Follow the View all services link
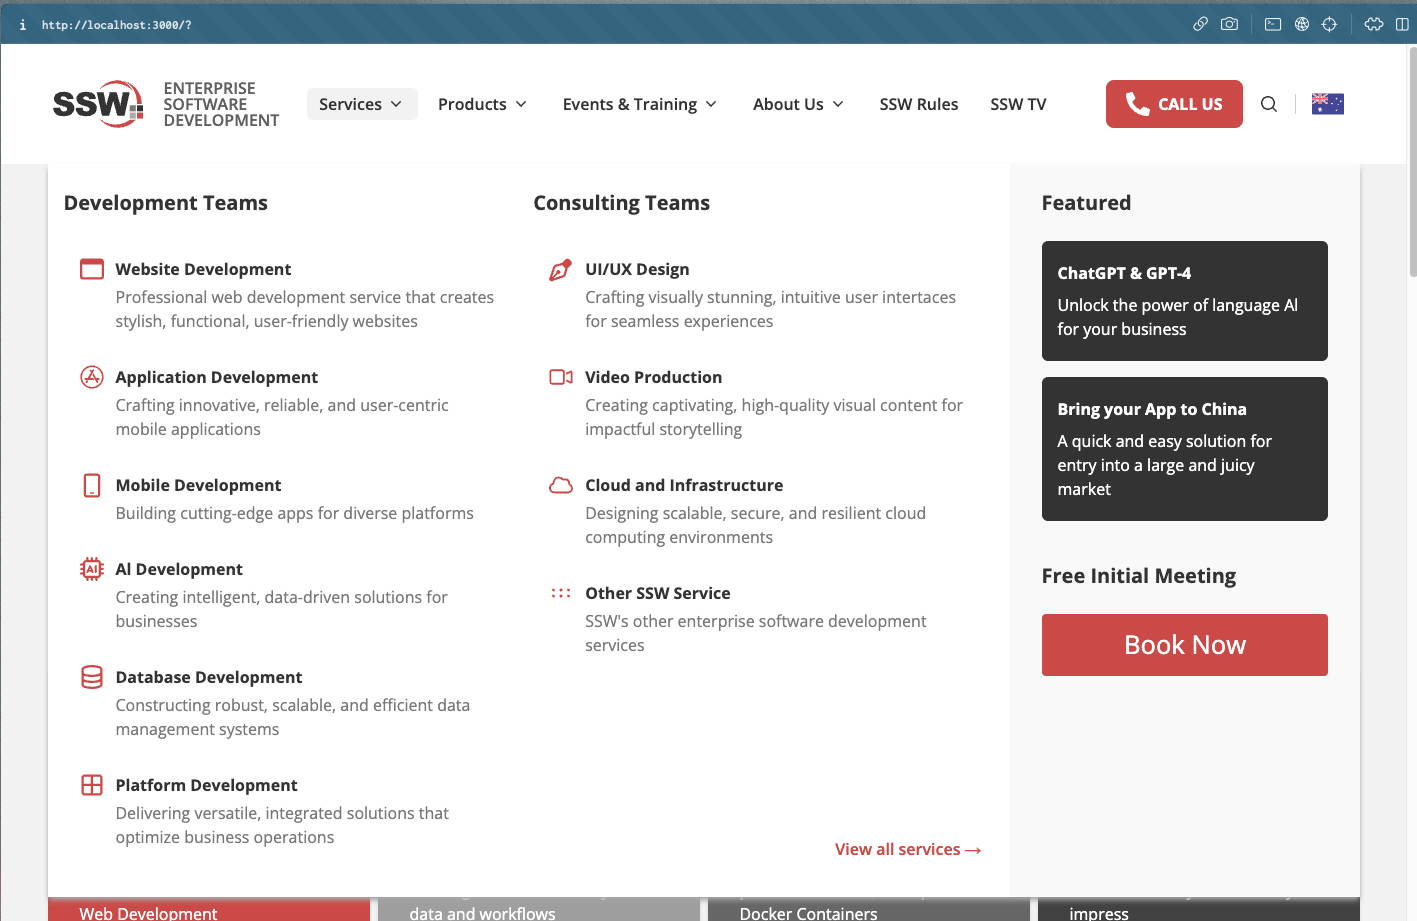 [907, 849]
